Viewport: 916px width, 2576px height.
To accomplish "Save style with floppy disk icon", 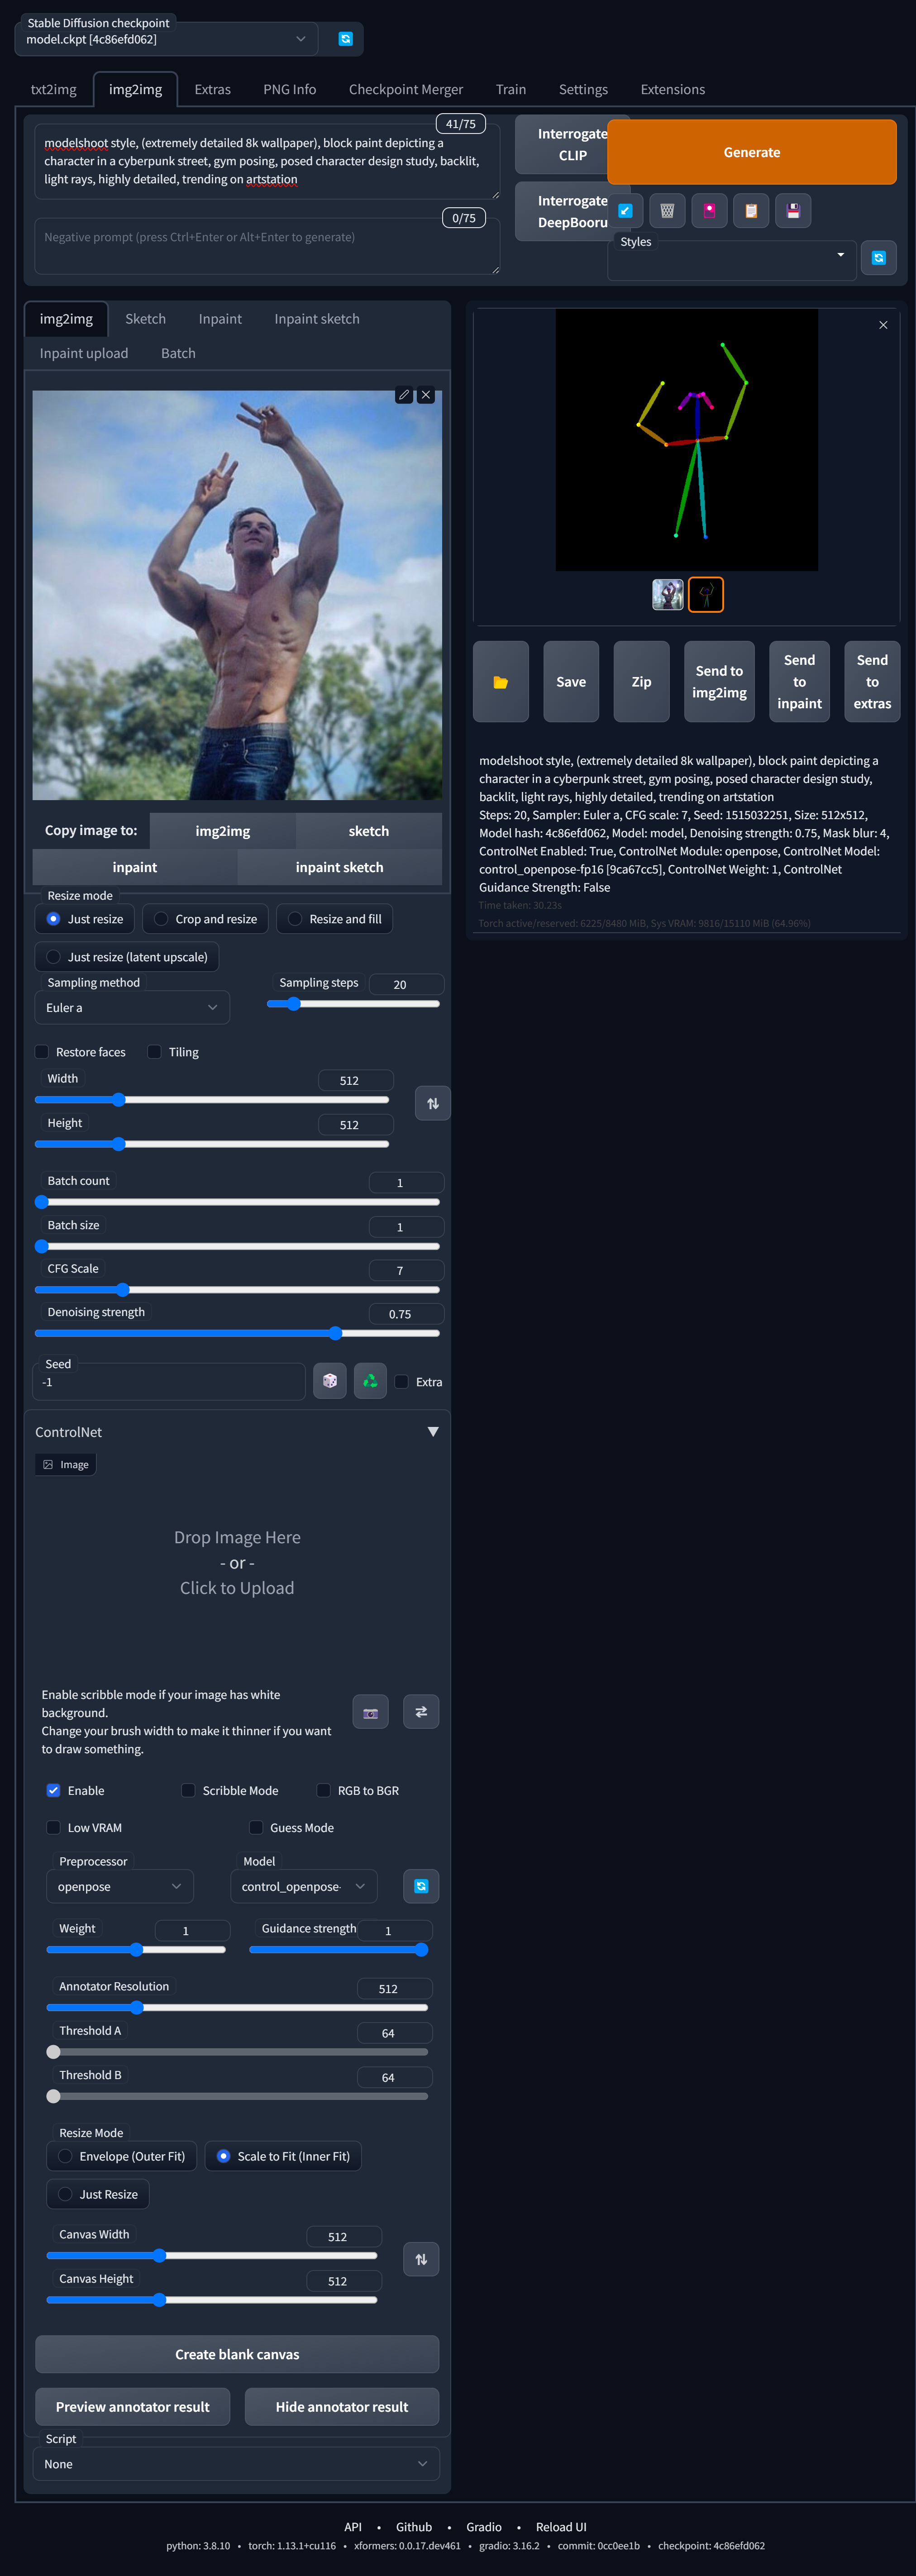I will pos(793,211).
